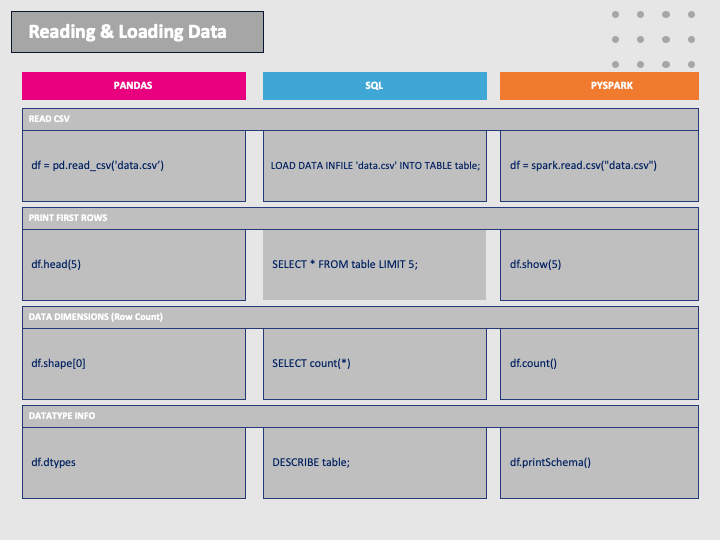Viewport: 720px width, 540px height.
Task: Click the df.show(5) code cell
Action: (599, 265)
